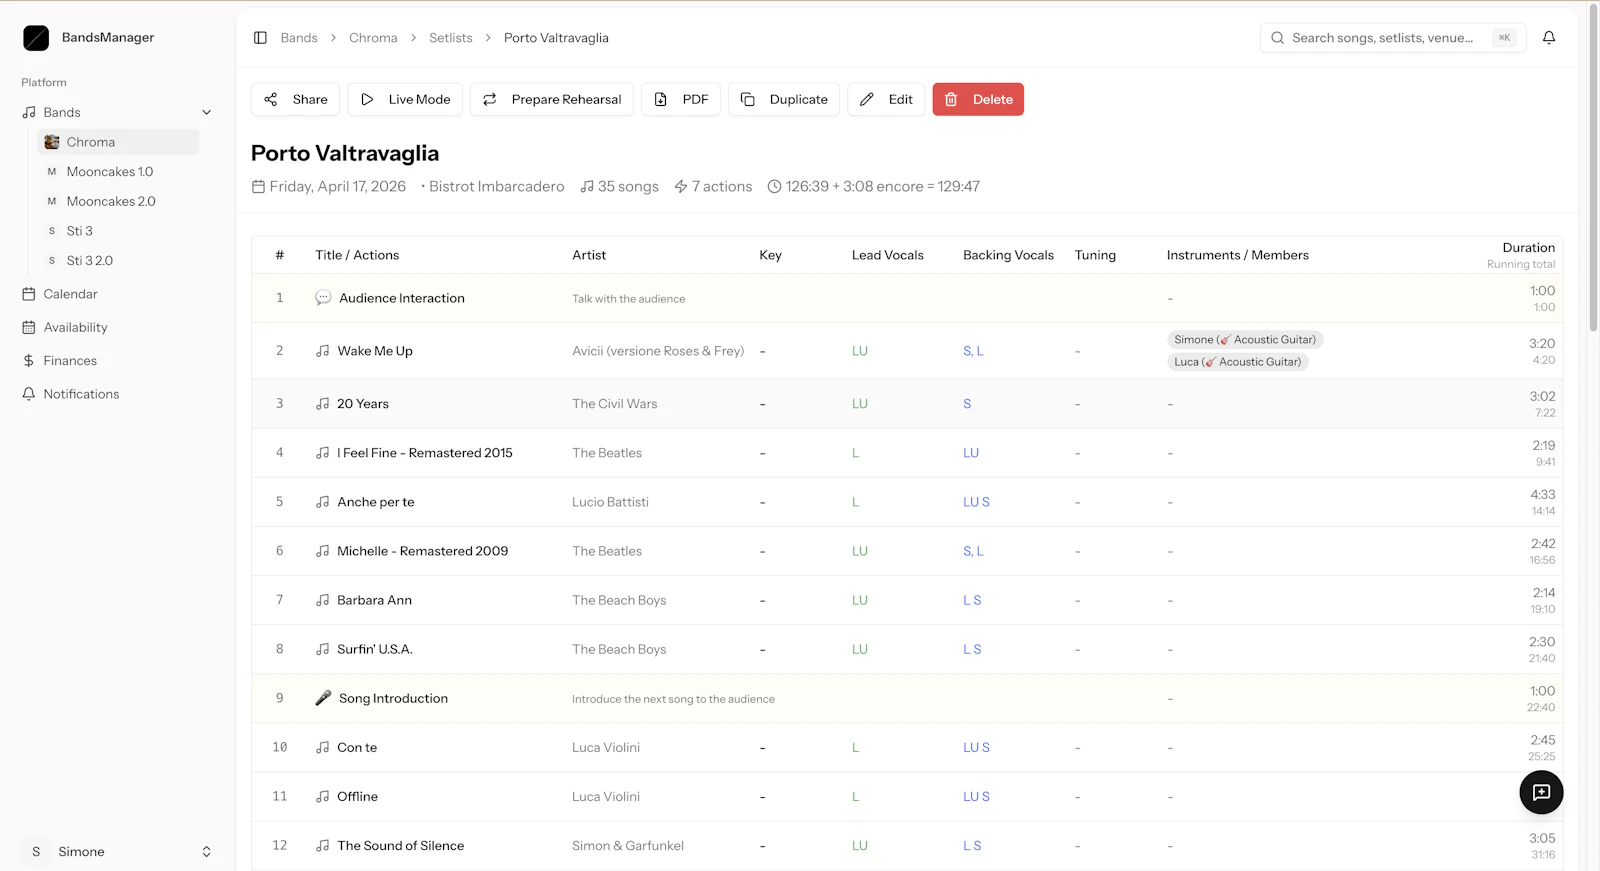The height and width of the screenshot is (871, 1600).
Task: Click the music note icon for Anche per te
Action: pos(323,502)
